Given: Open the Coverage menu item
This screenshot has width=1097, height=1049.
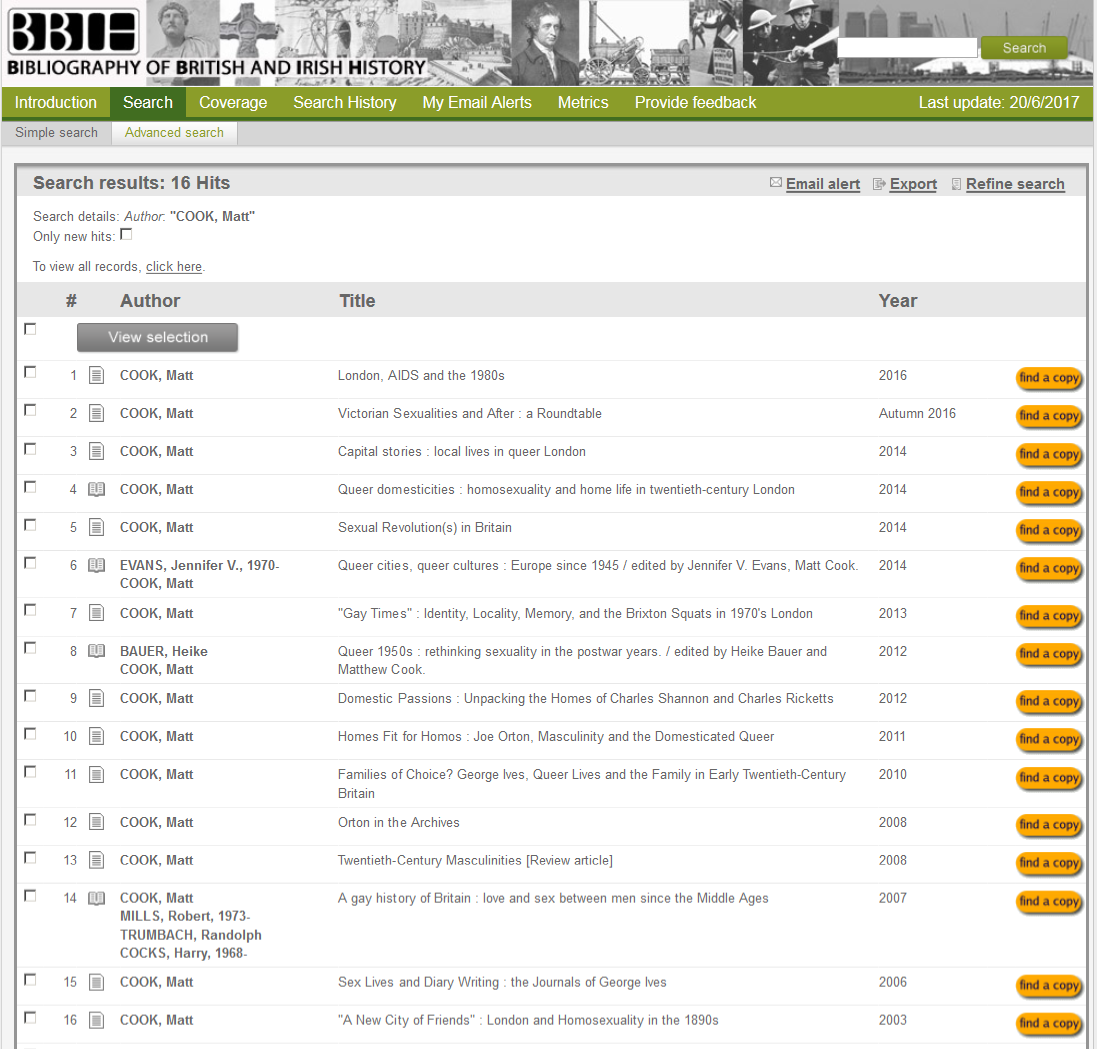Looking at the screenshot, I should (233, 102).
